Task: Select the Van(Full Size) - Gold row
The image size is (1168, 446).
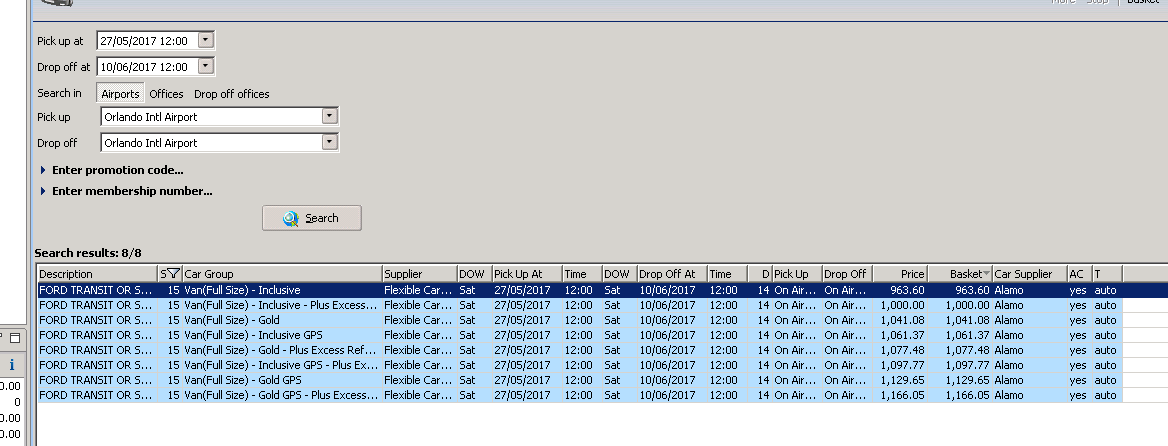Action: [x=580, y=320]
